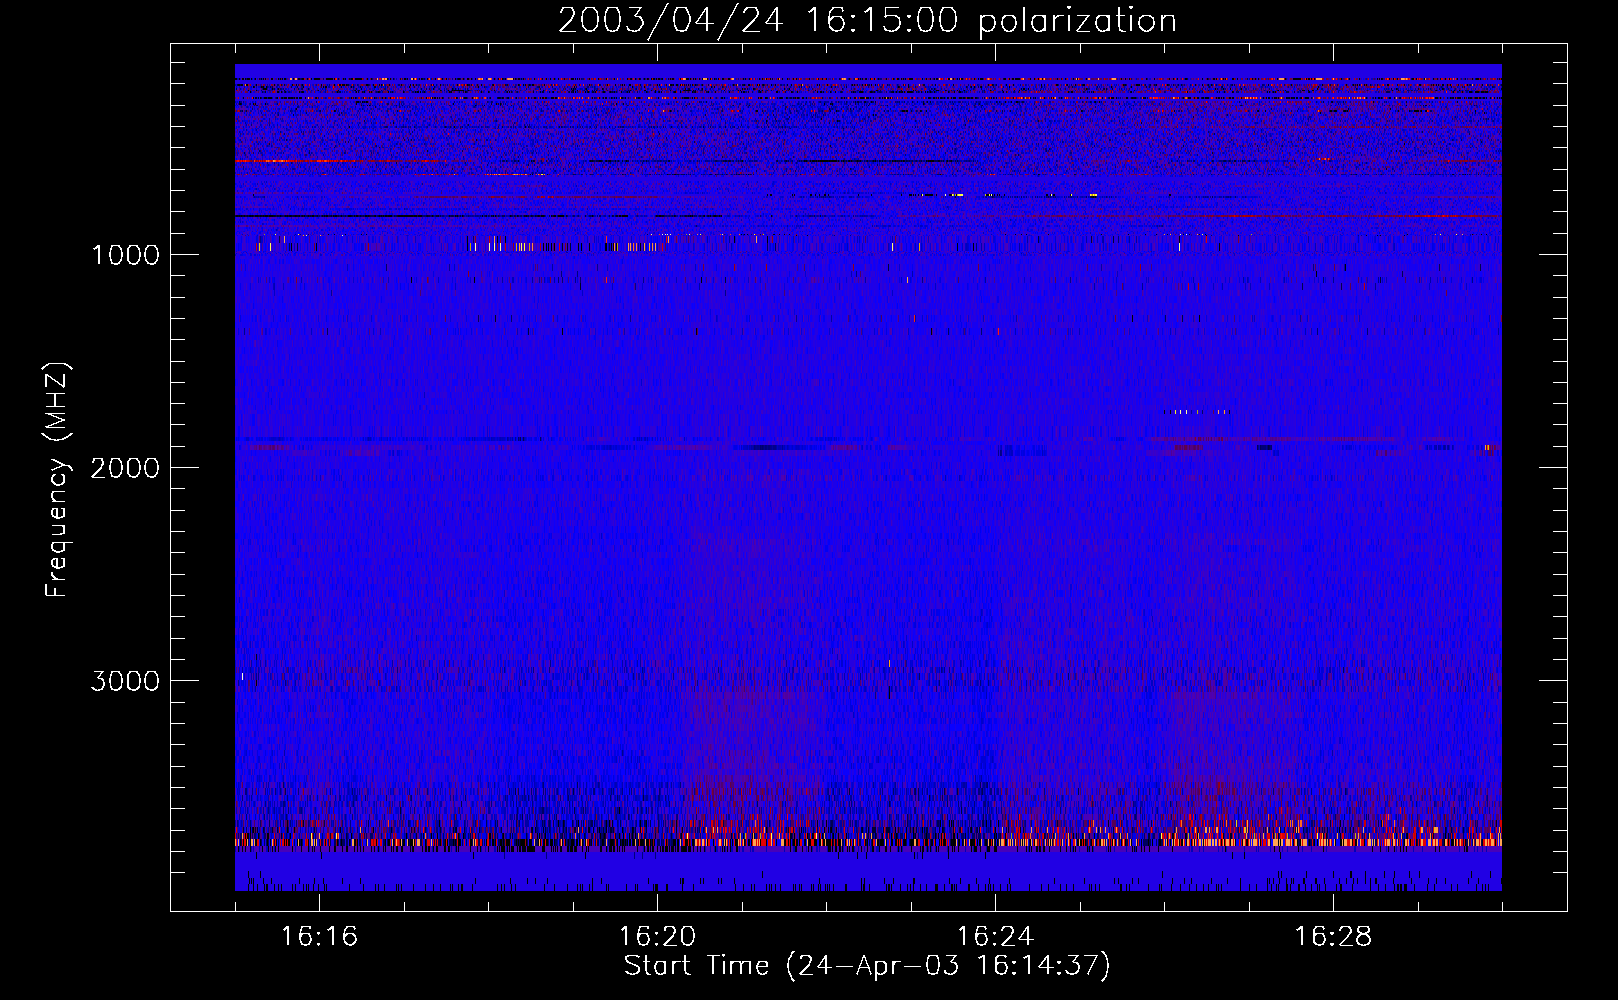Select the 1000 MHz frequency tick label
Image resolution: width=1618 pixels, height=1000 pixels.
tap(125, 255)
